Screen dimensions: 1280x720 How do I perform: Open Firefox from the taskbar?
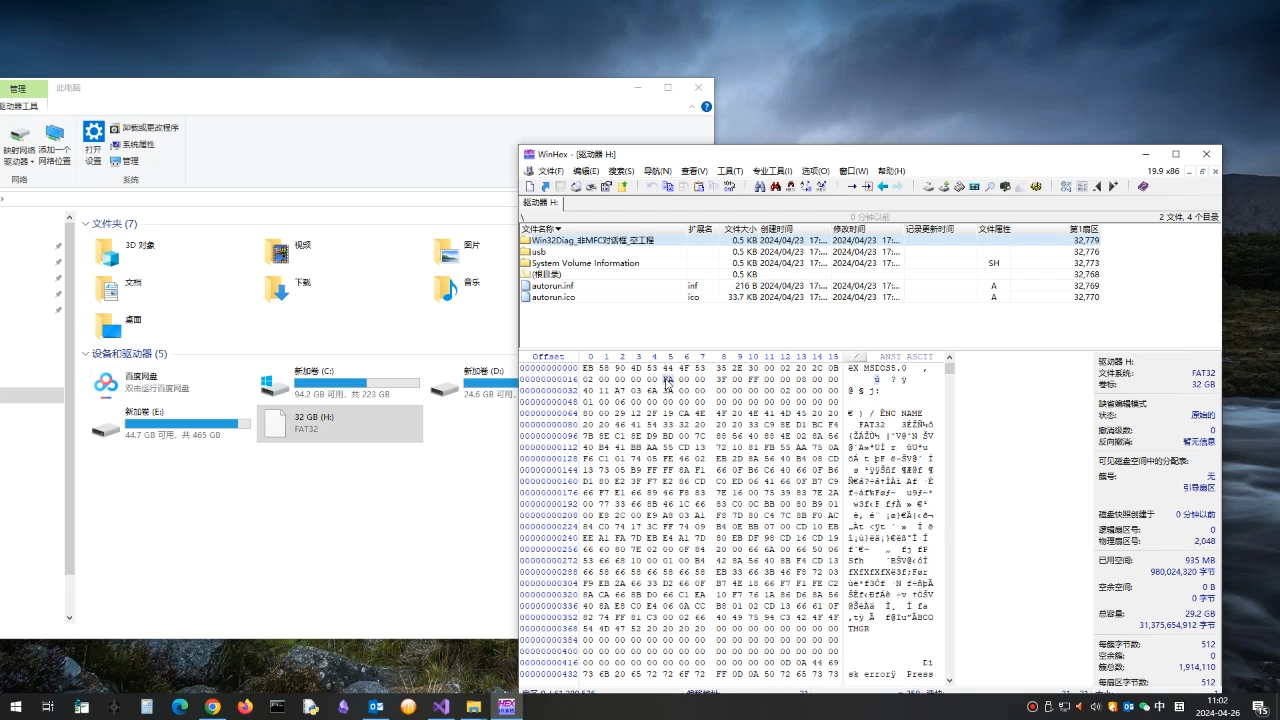(x=245, y=706)
